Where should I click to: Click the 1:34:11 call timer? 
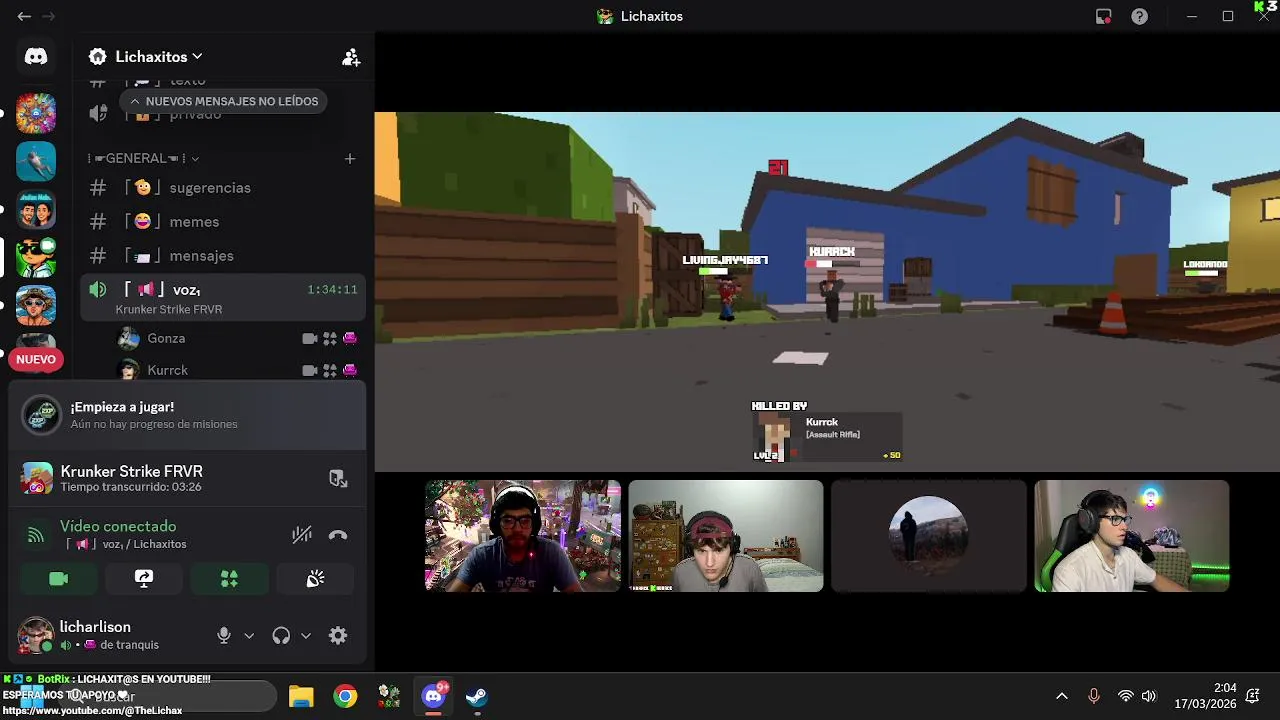(x=332, y=290)
